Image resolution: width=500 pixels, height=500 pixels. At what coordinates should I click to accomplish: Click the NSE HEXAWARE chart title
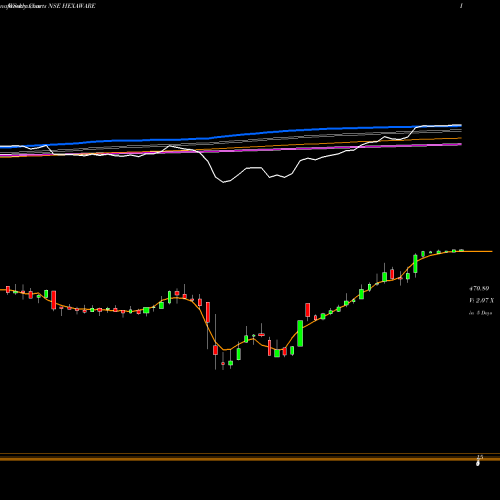click(x=72, y=6)
